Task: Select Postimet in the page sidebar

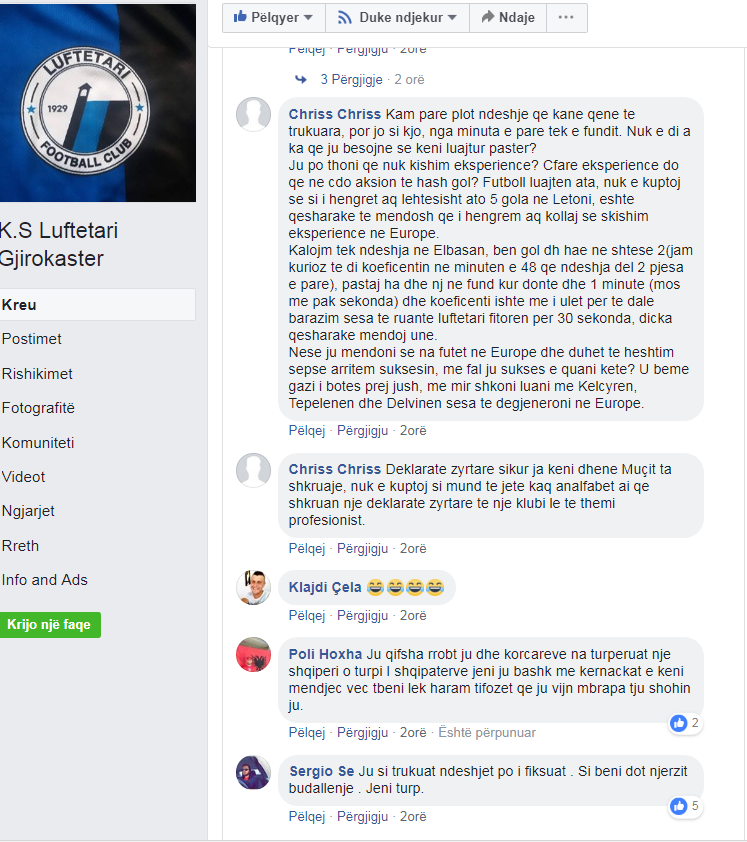Action: [32, 339]
